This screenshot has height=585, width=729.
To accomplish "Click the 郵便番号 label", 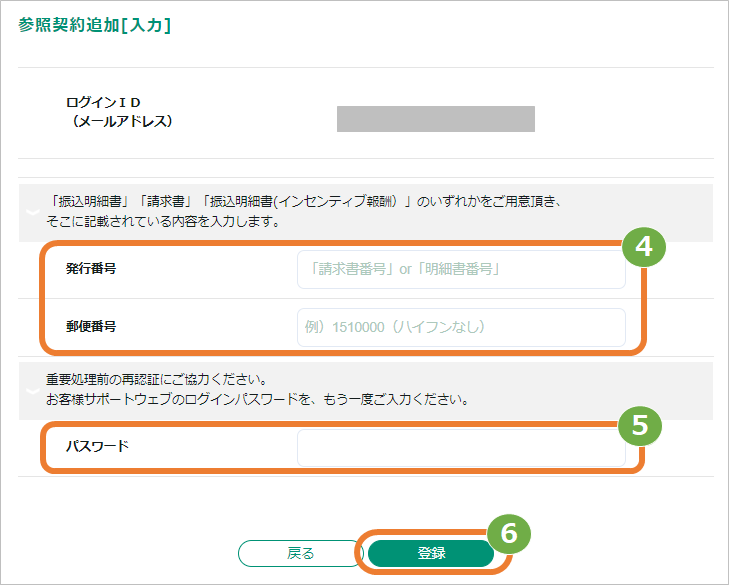I will coord(91,326).
